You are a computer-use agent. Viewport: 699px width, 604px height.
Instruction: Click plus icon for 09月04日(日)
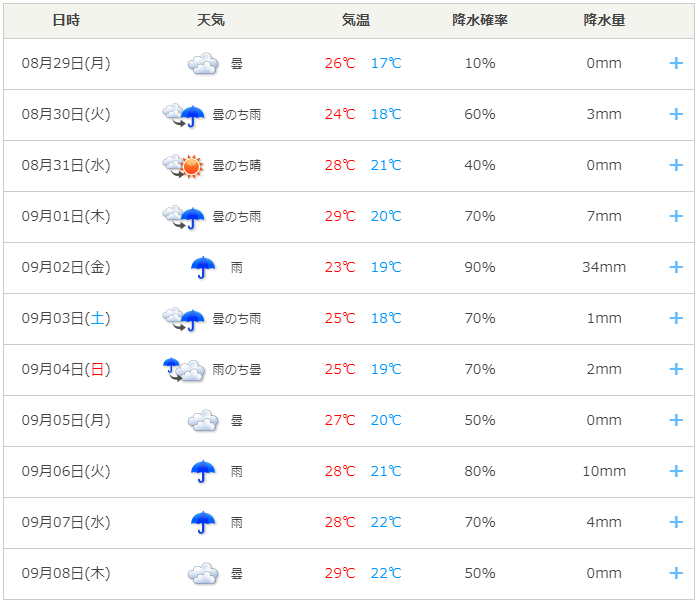676,369
